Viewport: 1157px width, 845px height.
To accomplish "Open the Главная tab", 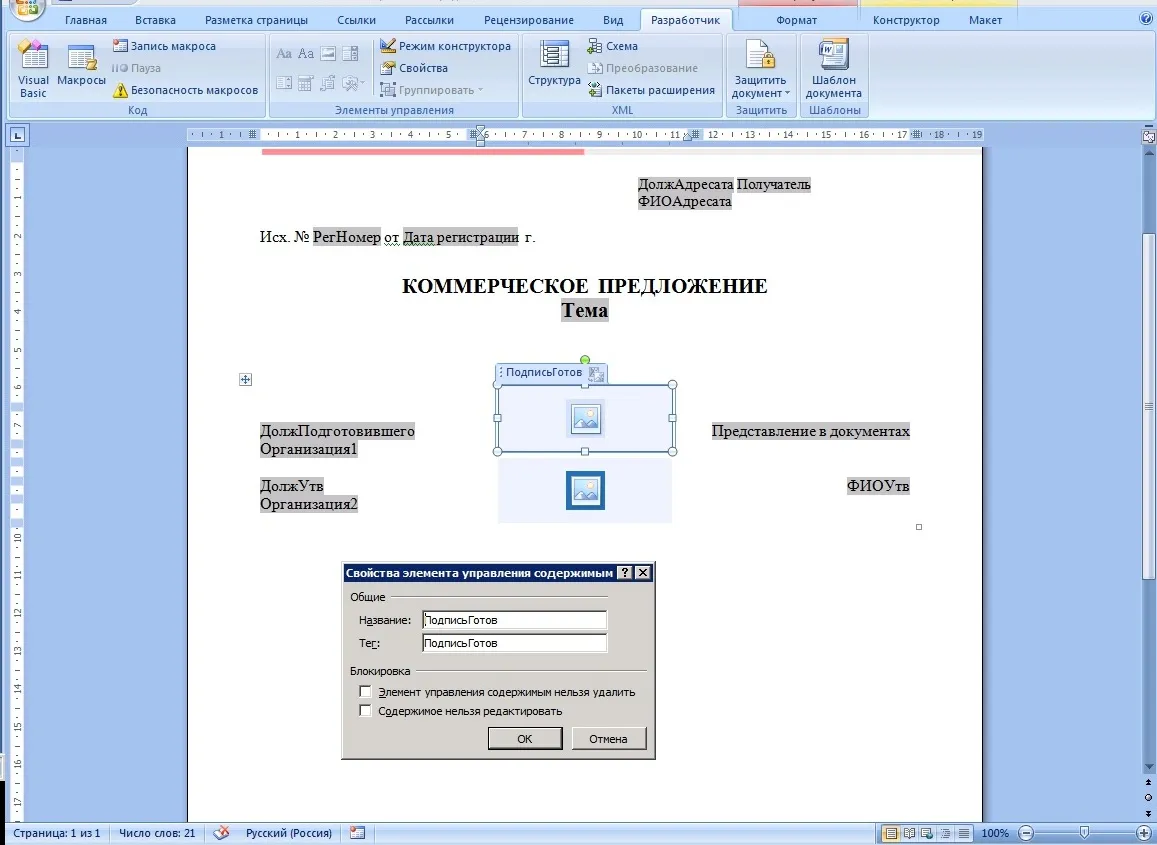I will 86,20.
